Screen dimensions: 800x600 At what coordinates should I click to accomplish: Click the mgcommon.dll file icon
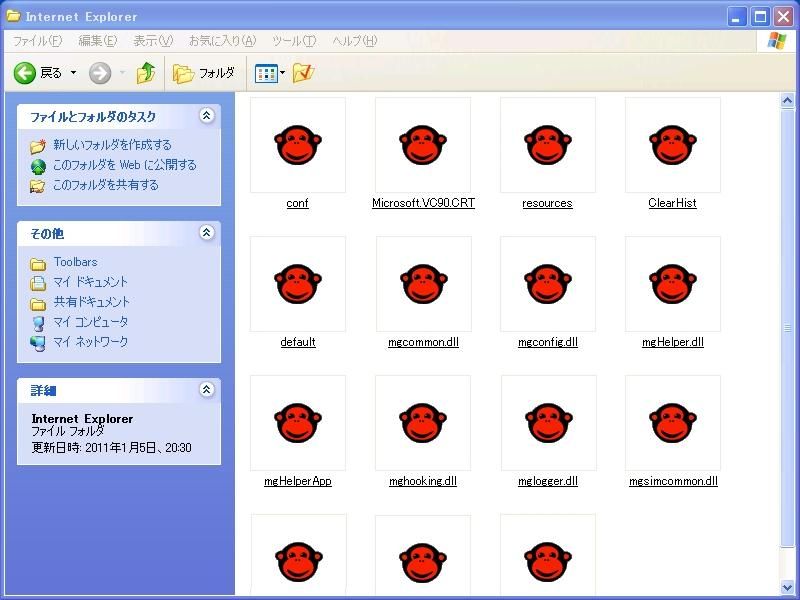pos(423,285)
